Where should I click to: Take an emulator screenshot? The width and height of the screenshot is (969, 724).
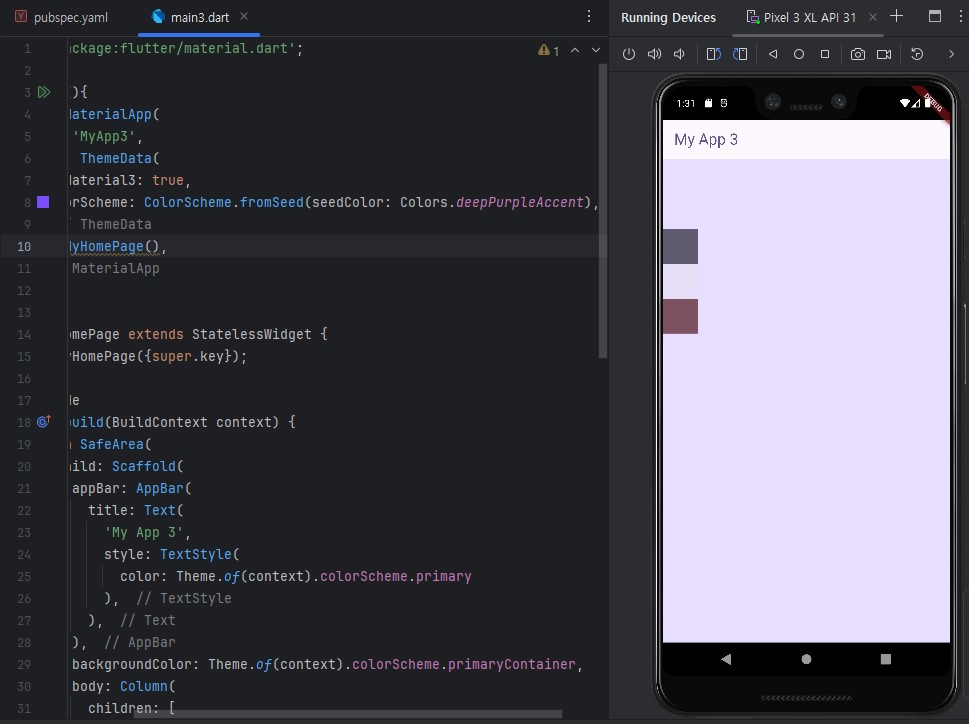pyautogui.click(x=858, y=54)
